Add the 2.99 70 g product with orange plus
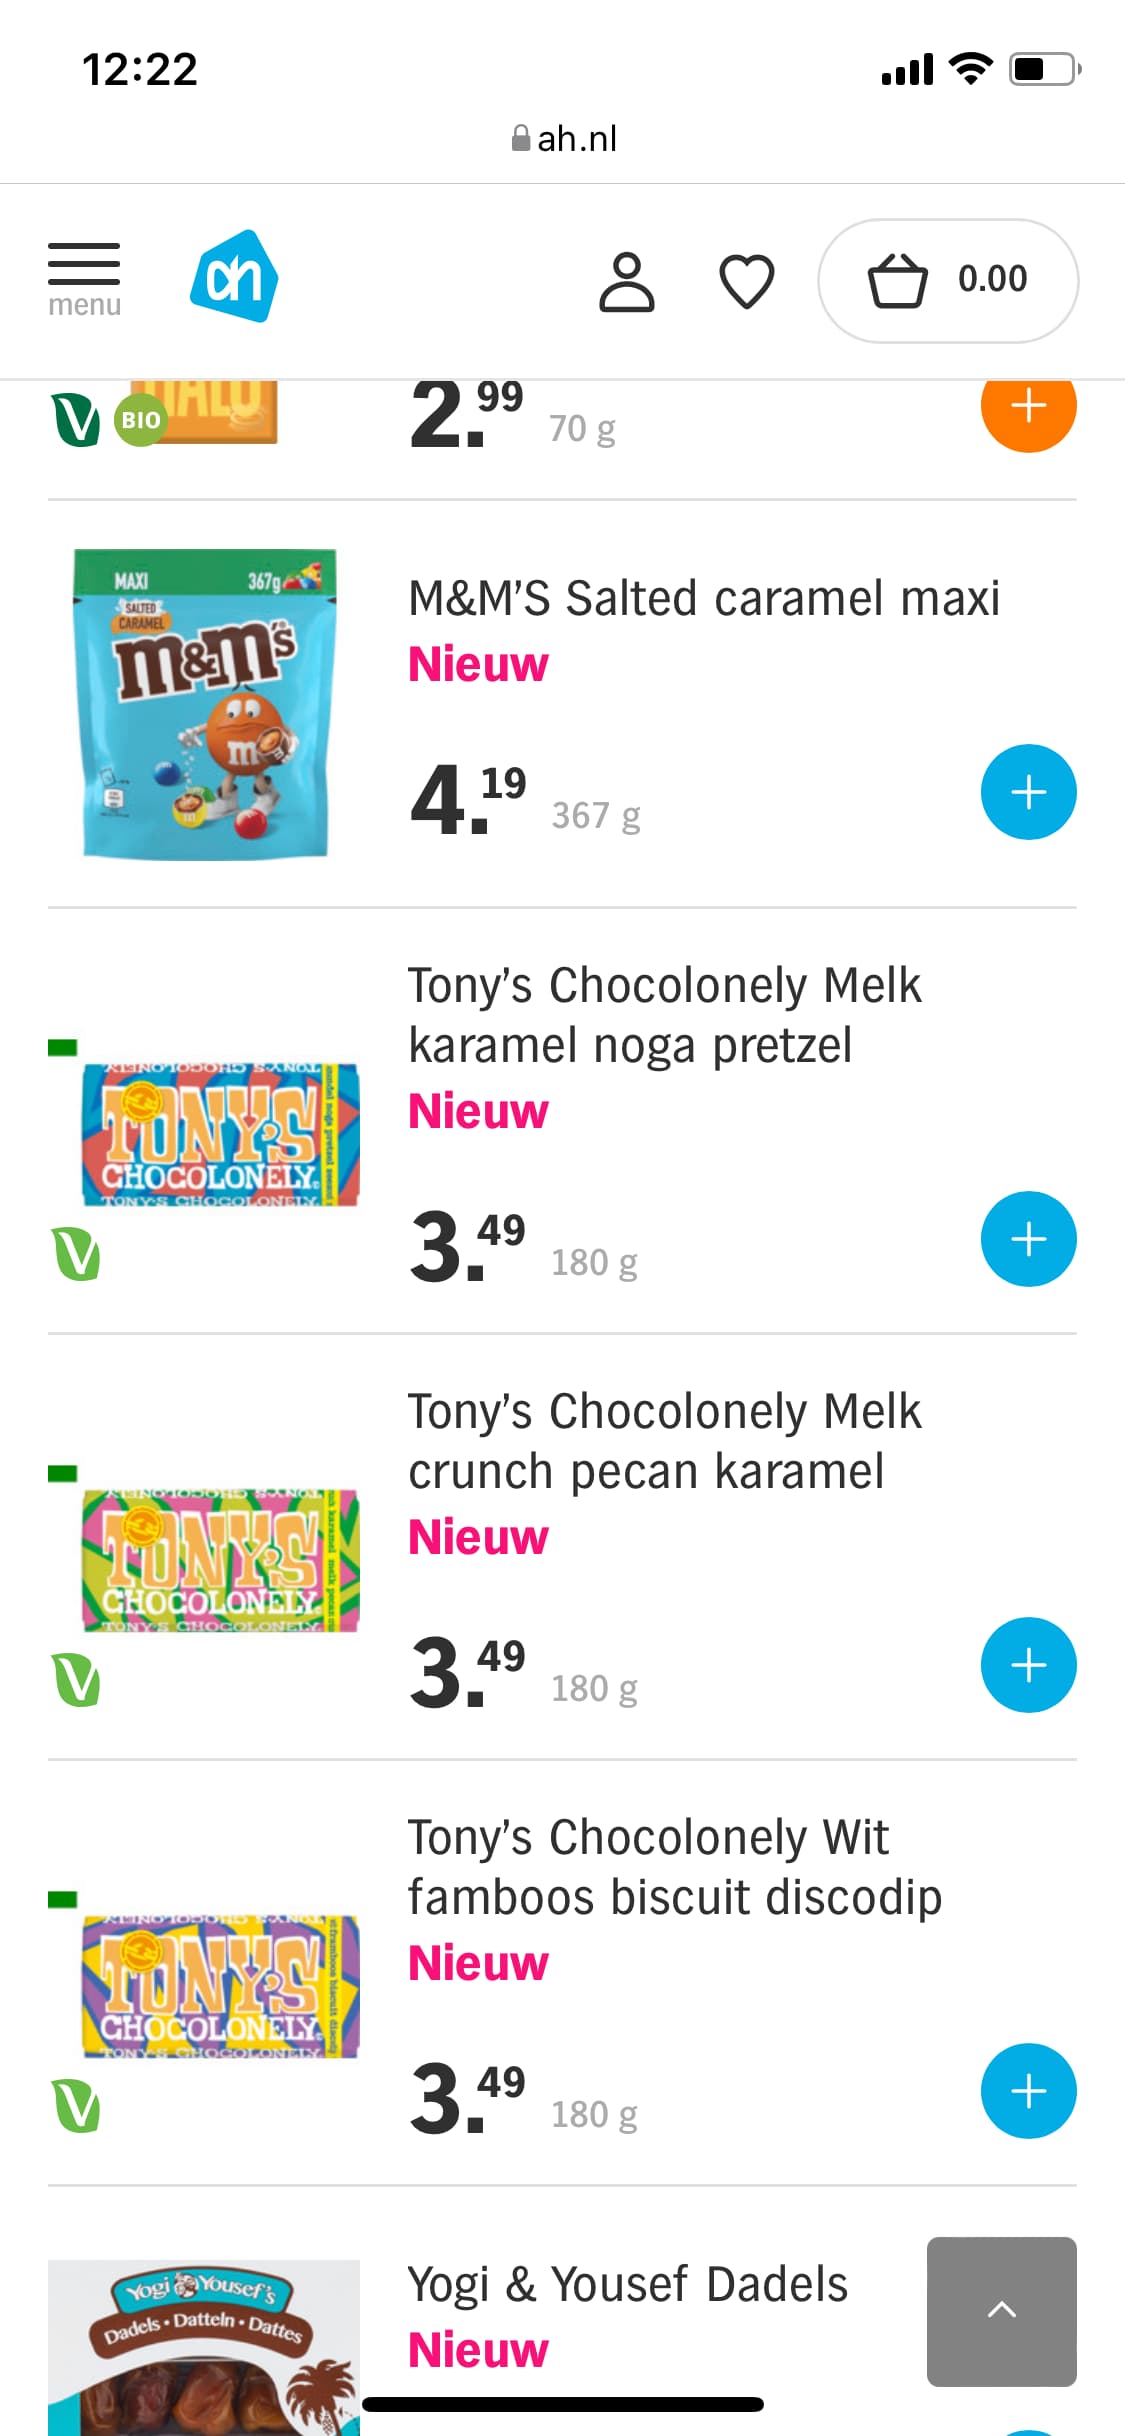The width and height of the screenshot is (1125, 2436). pos(1028,408)
